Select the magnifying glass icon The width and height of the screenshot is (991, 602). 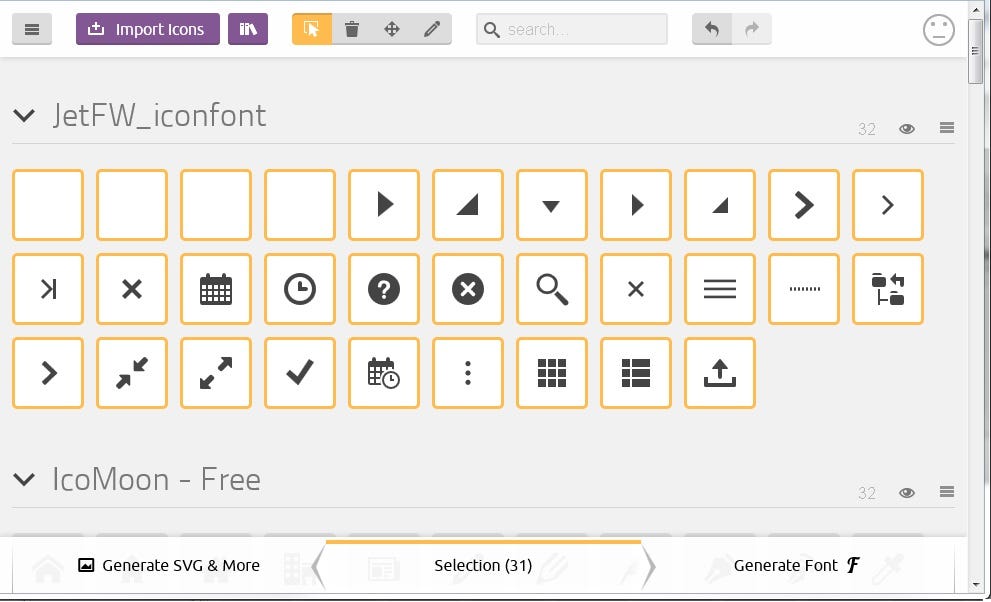[552, 289]
